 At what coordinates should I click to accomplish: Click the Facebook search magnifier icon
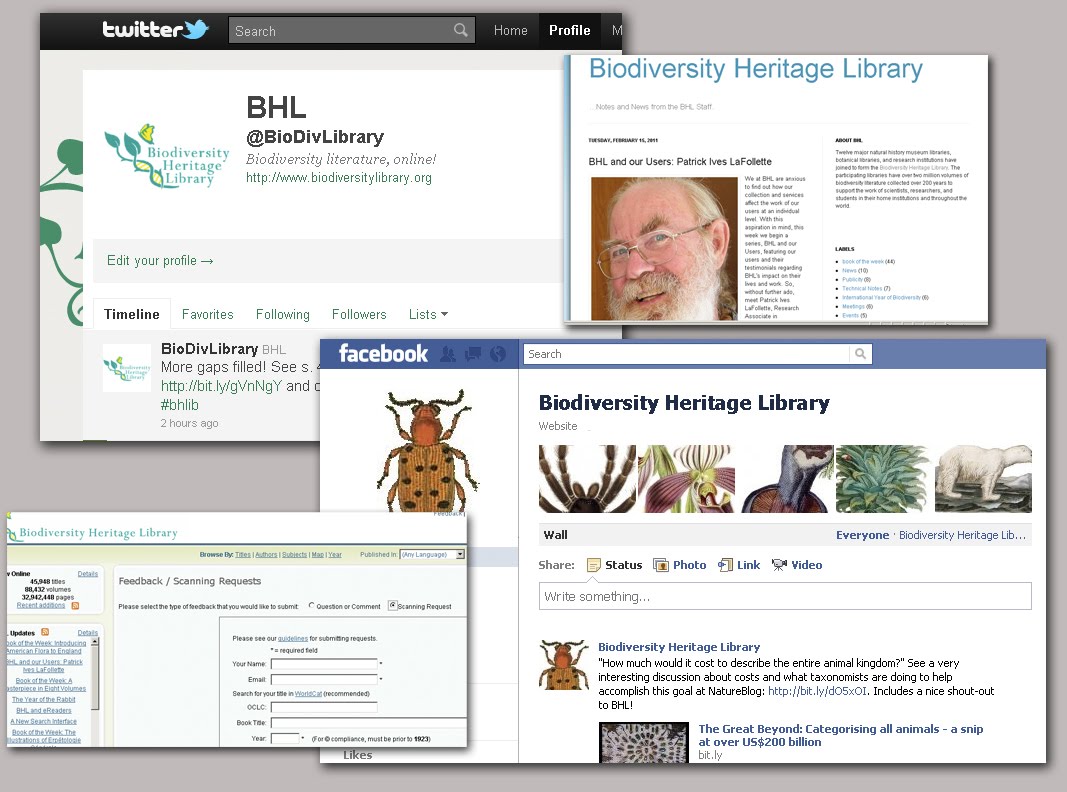point(859,354)
